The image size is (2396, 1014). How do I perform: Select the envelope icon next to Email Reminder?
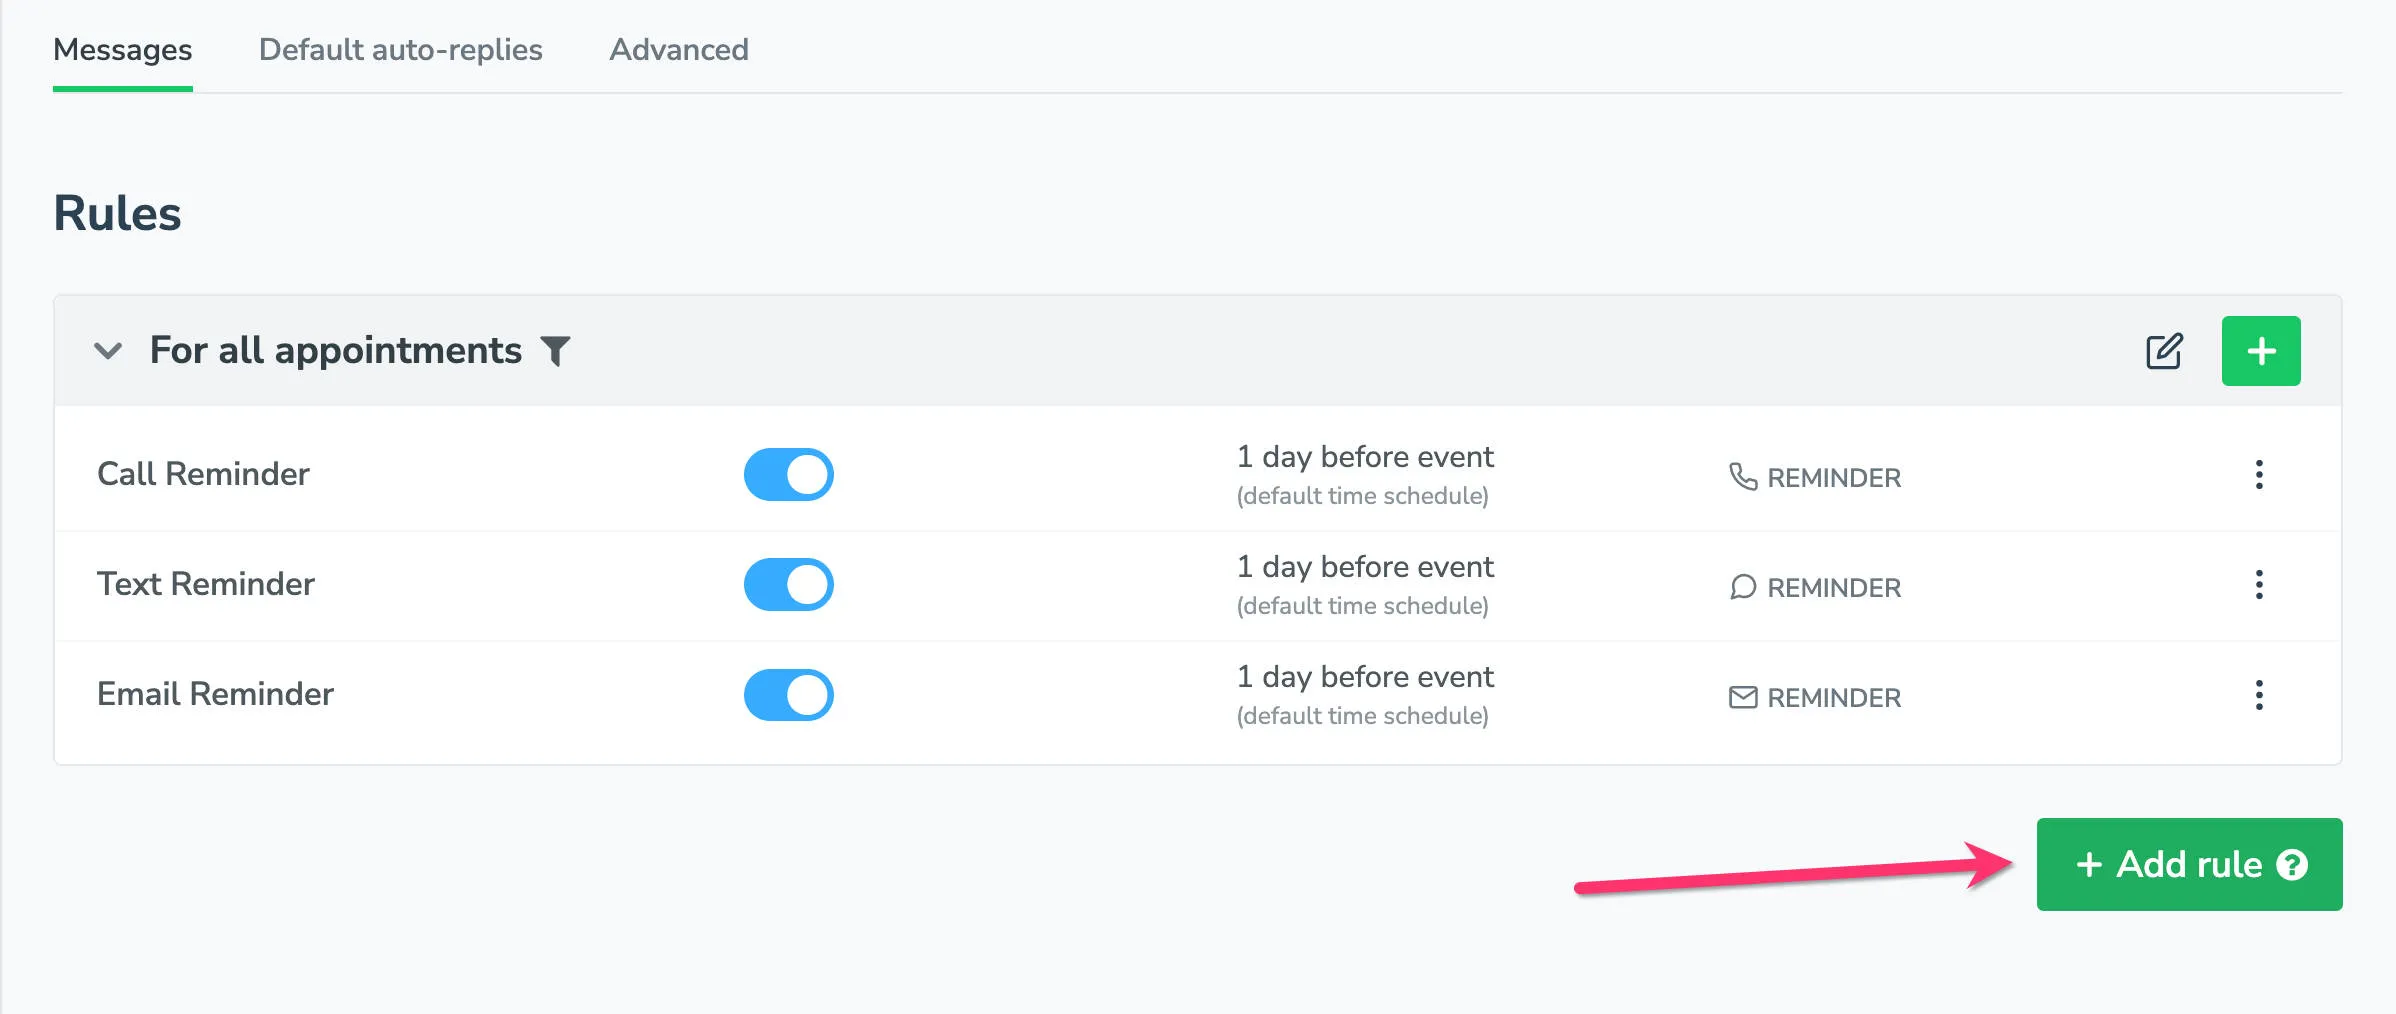[x=1743, y=697]
